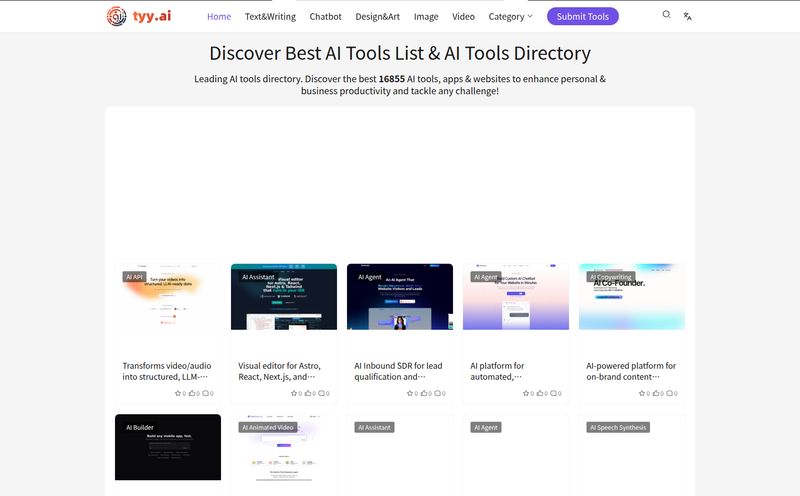800x496 pixels.
Task: Click the tyy.ai brand text link
Action: 152,16
